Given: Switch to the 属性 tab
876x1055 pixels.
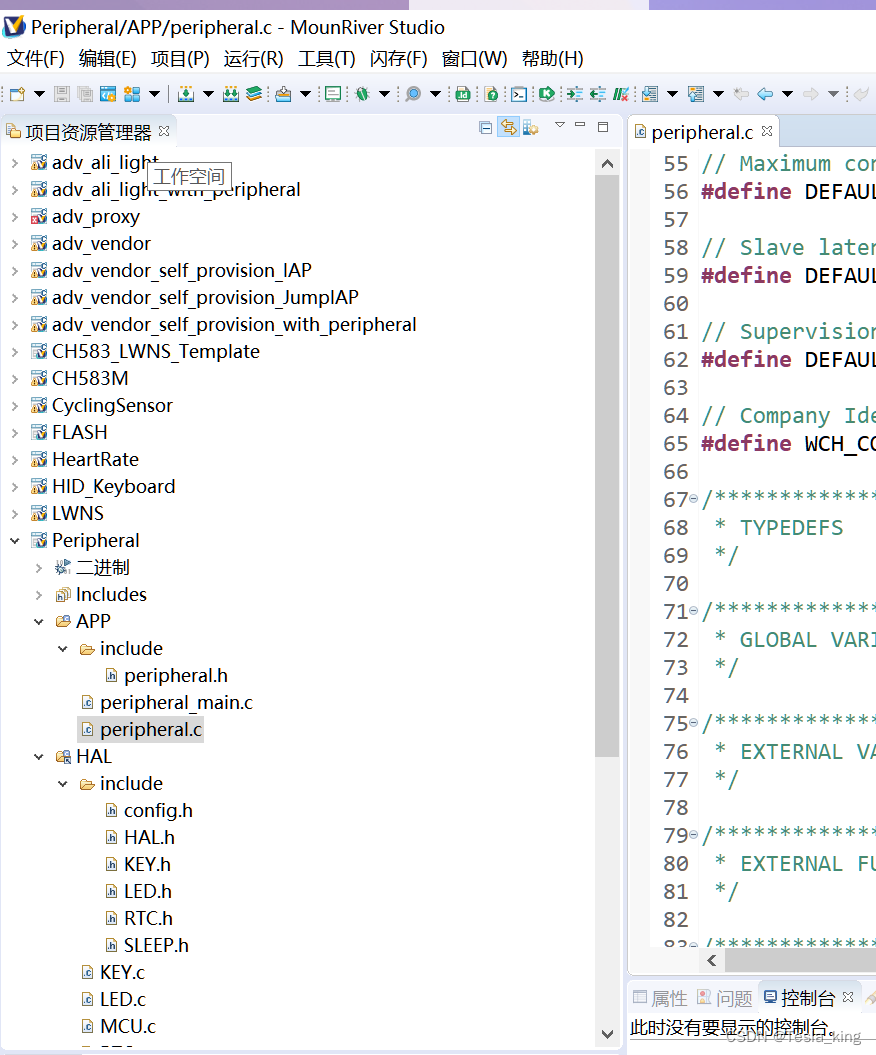Looking at the screenshot, I should click(x=661, y=998).
